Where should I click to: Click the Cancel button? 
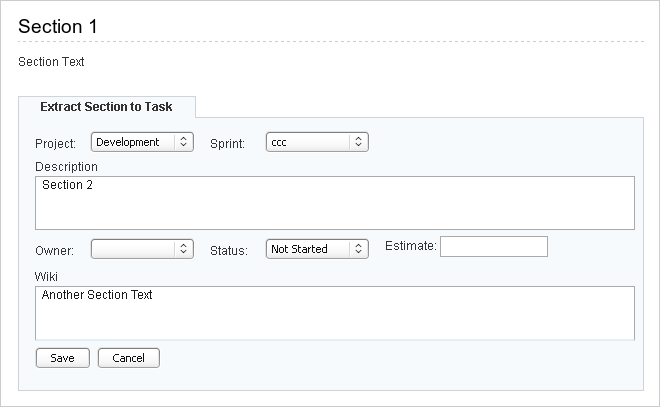[x=129, y=358]
